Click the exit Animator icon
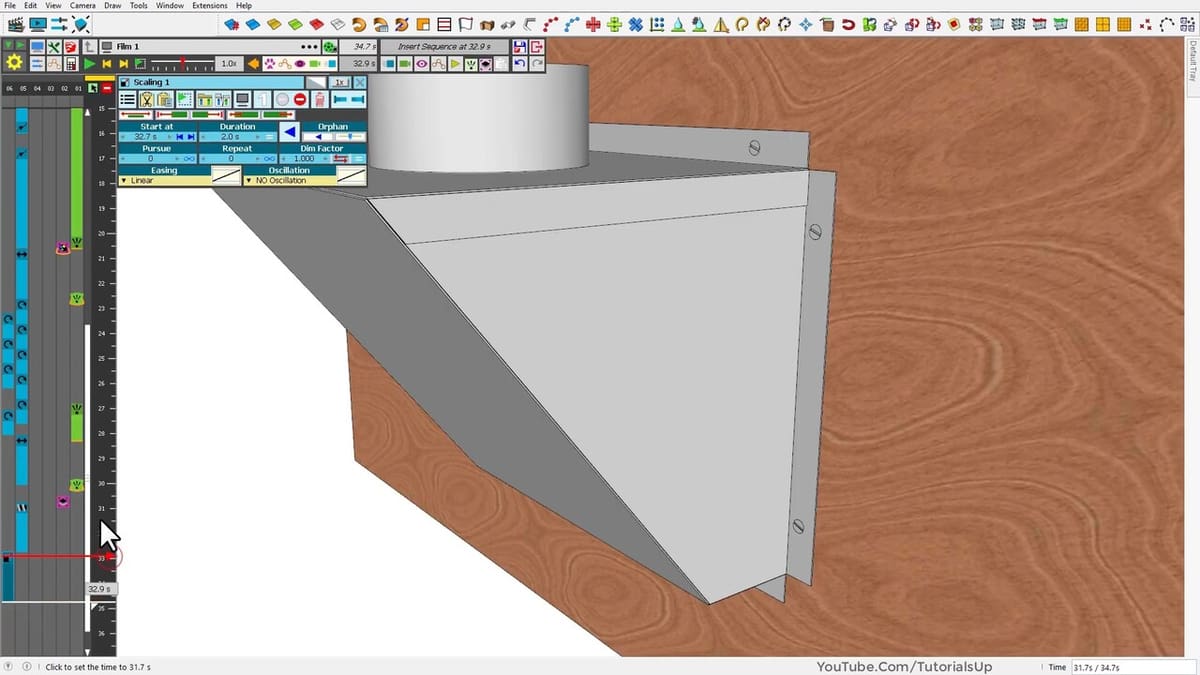 click(537, 46)
